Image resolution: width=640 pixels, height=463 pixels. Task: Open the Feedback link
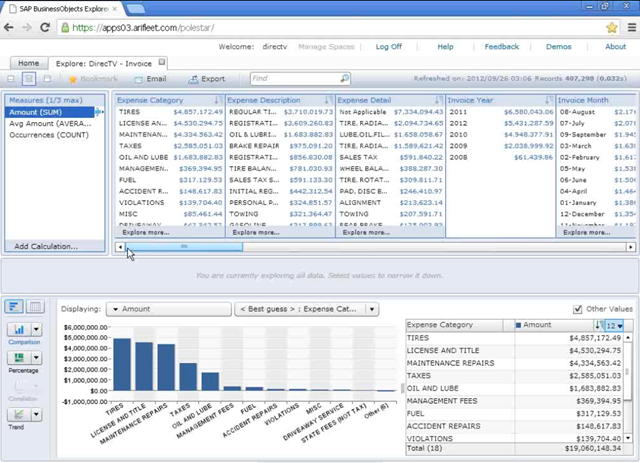[x=502, y=47]
